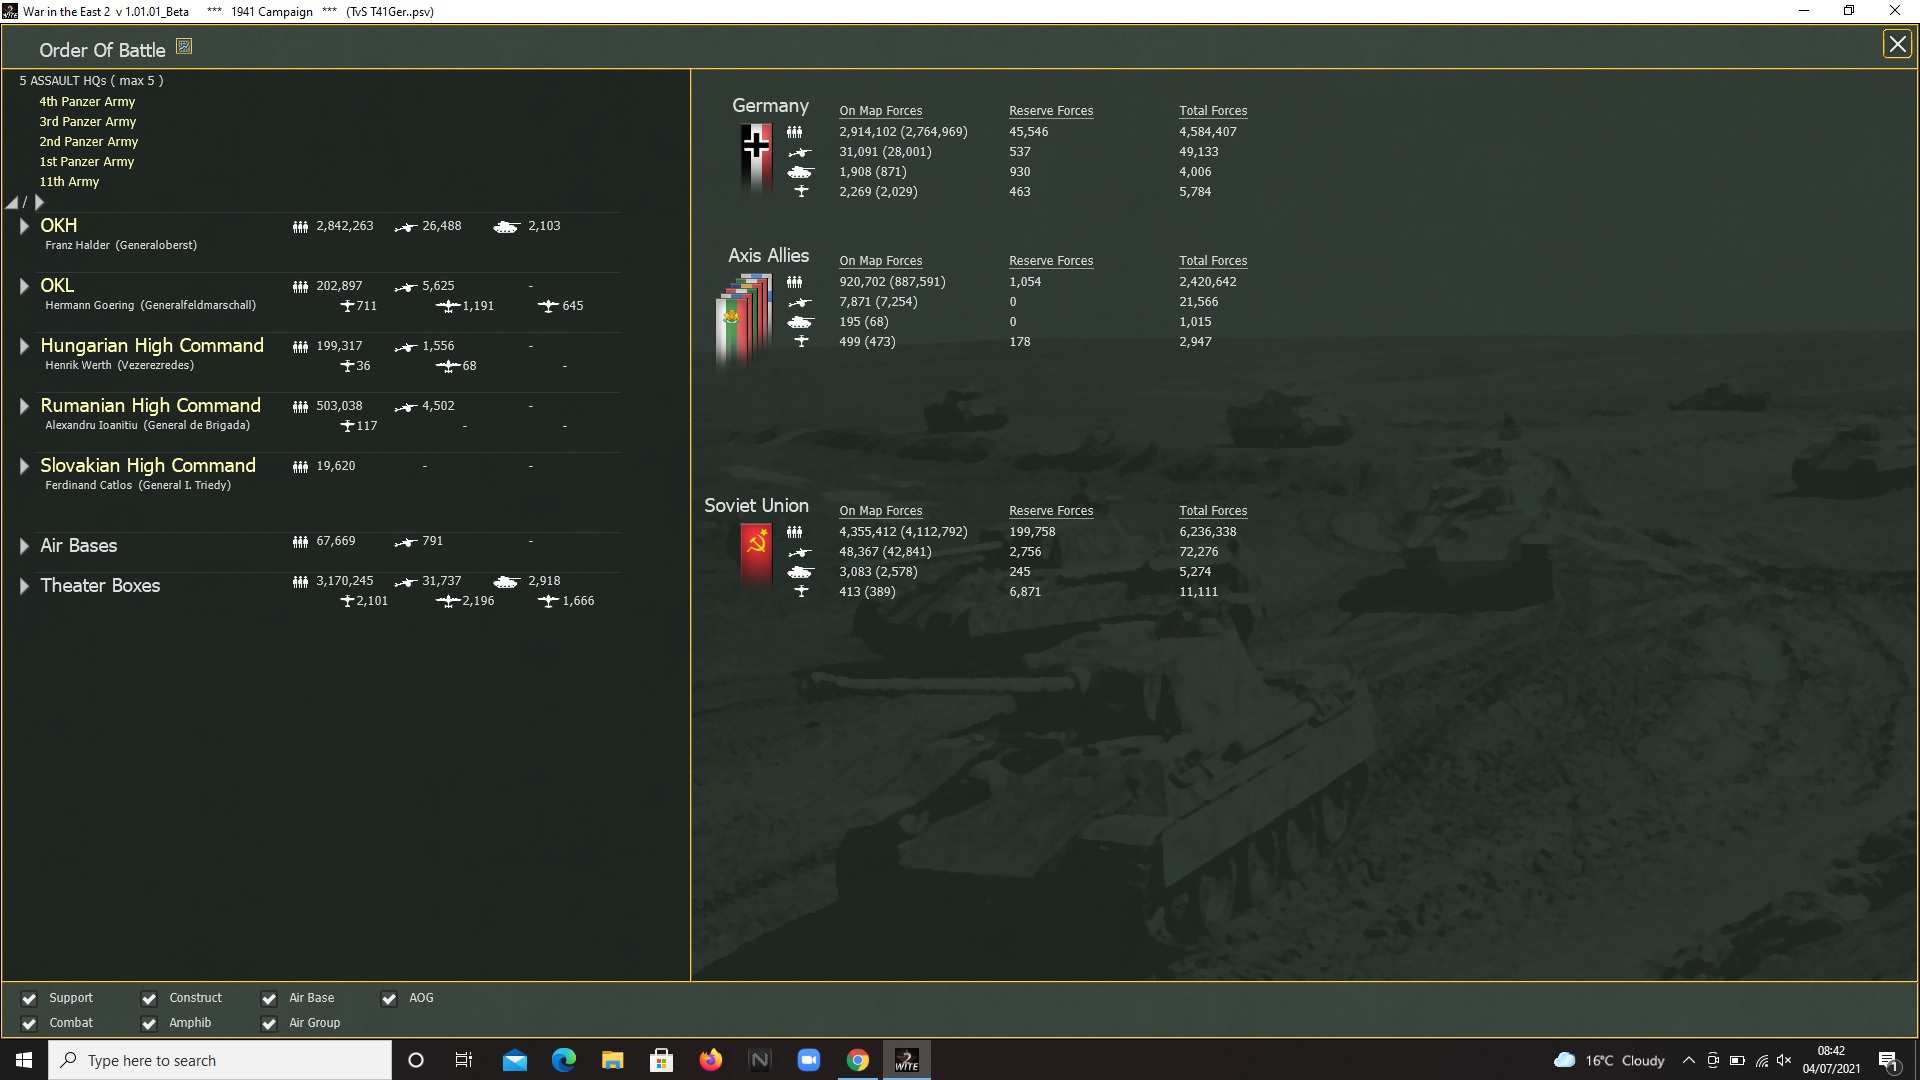The image size is (1920, 1080).
Task: Click Soviet Union Reserve Forces header
Action: click(x=1051, y=511)
